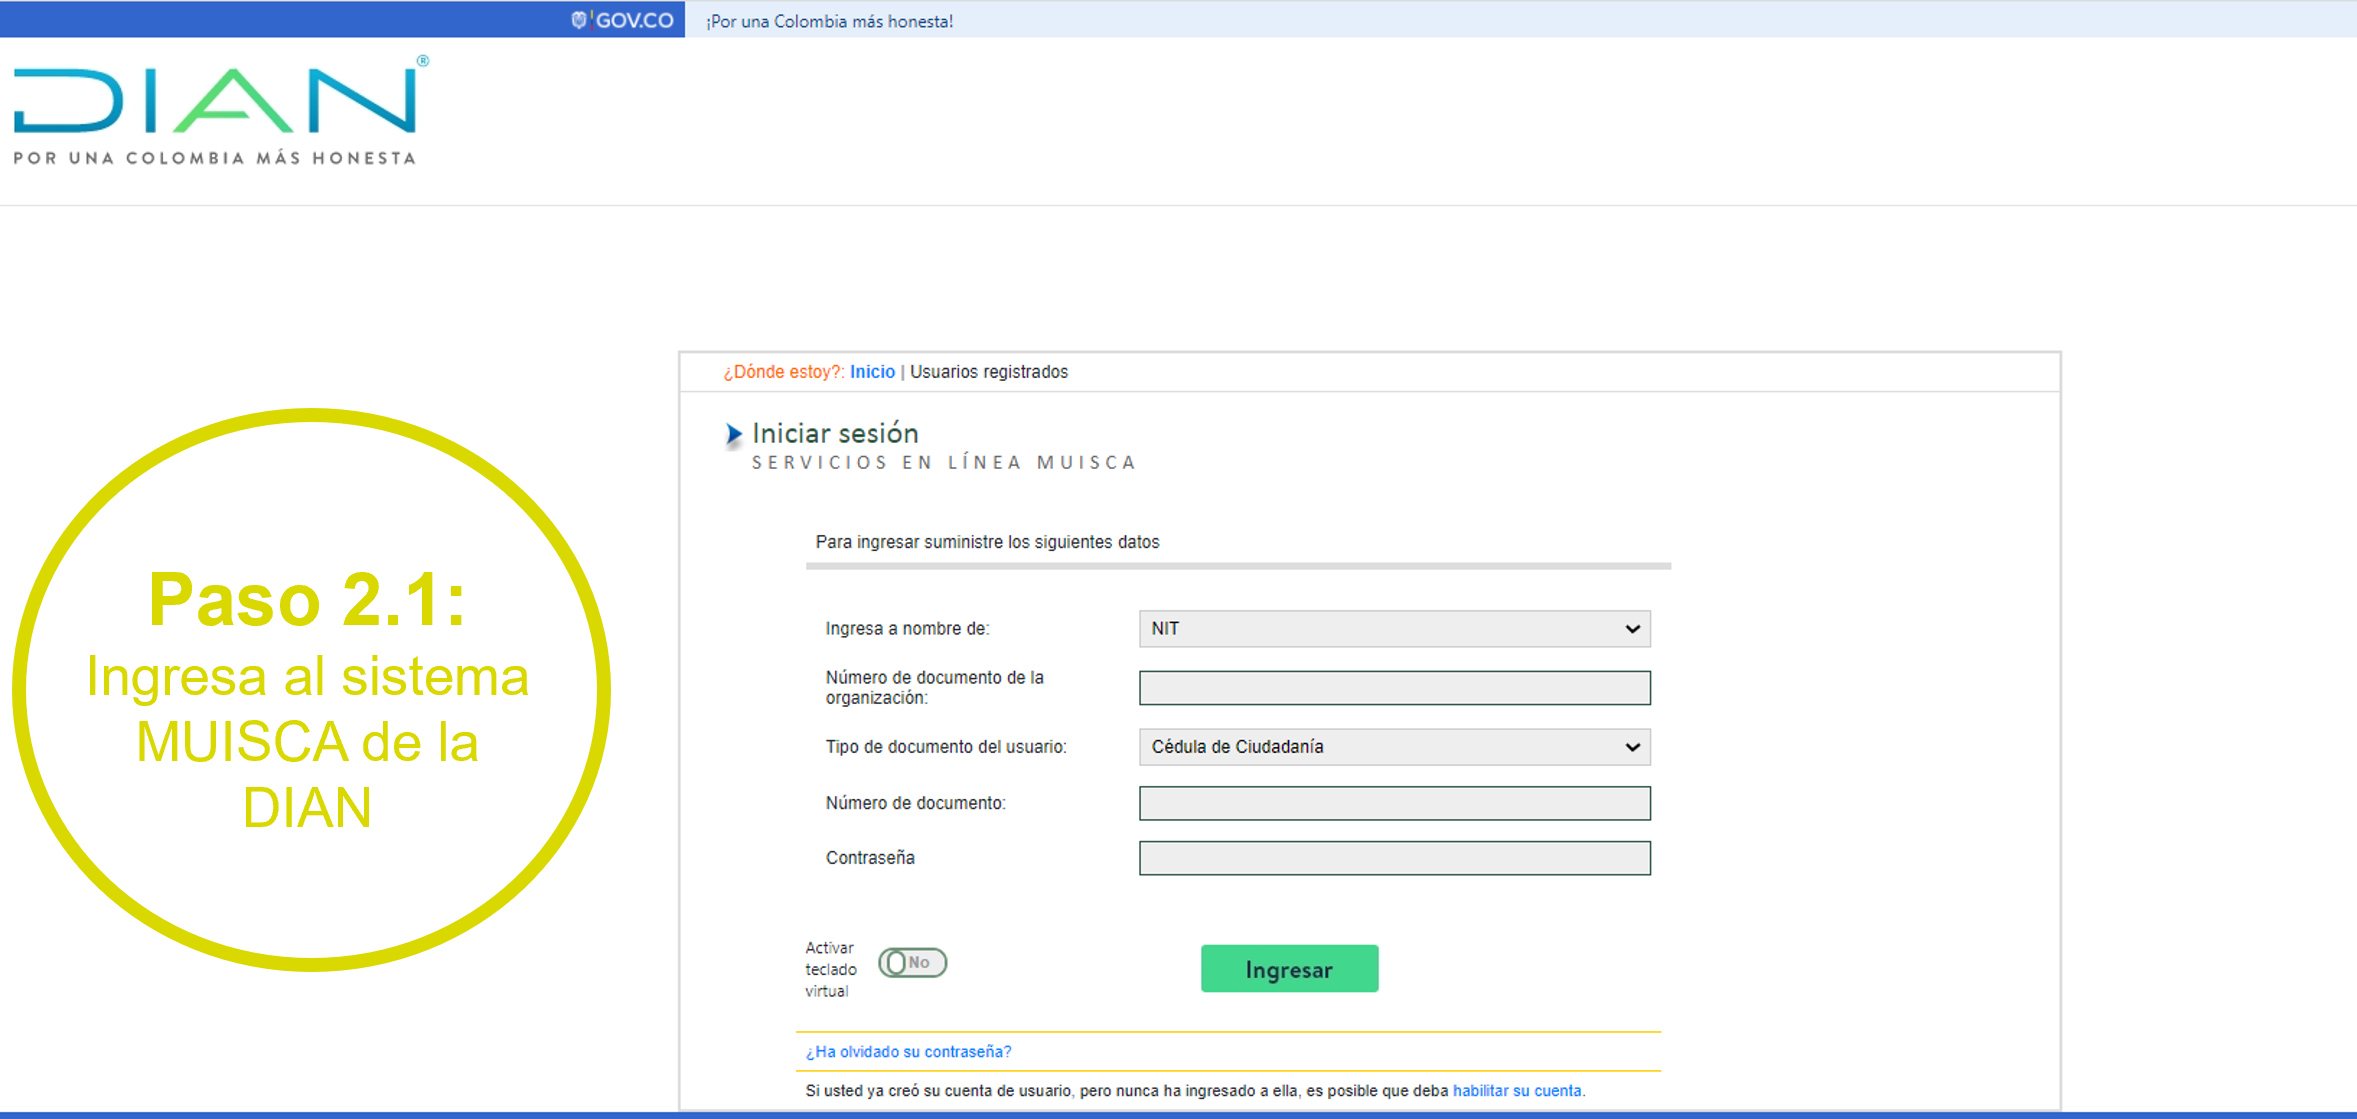Go to Inicio in the breadcrumb
Image resolution: width=2357 pixels, height=1119 pixels.
872,372
